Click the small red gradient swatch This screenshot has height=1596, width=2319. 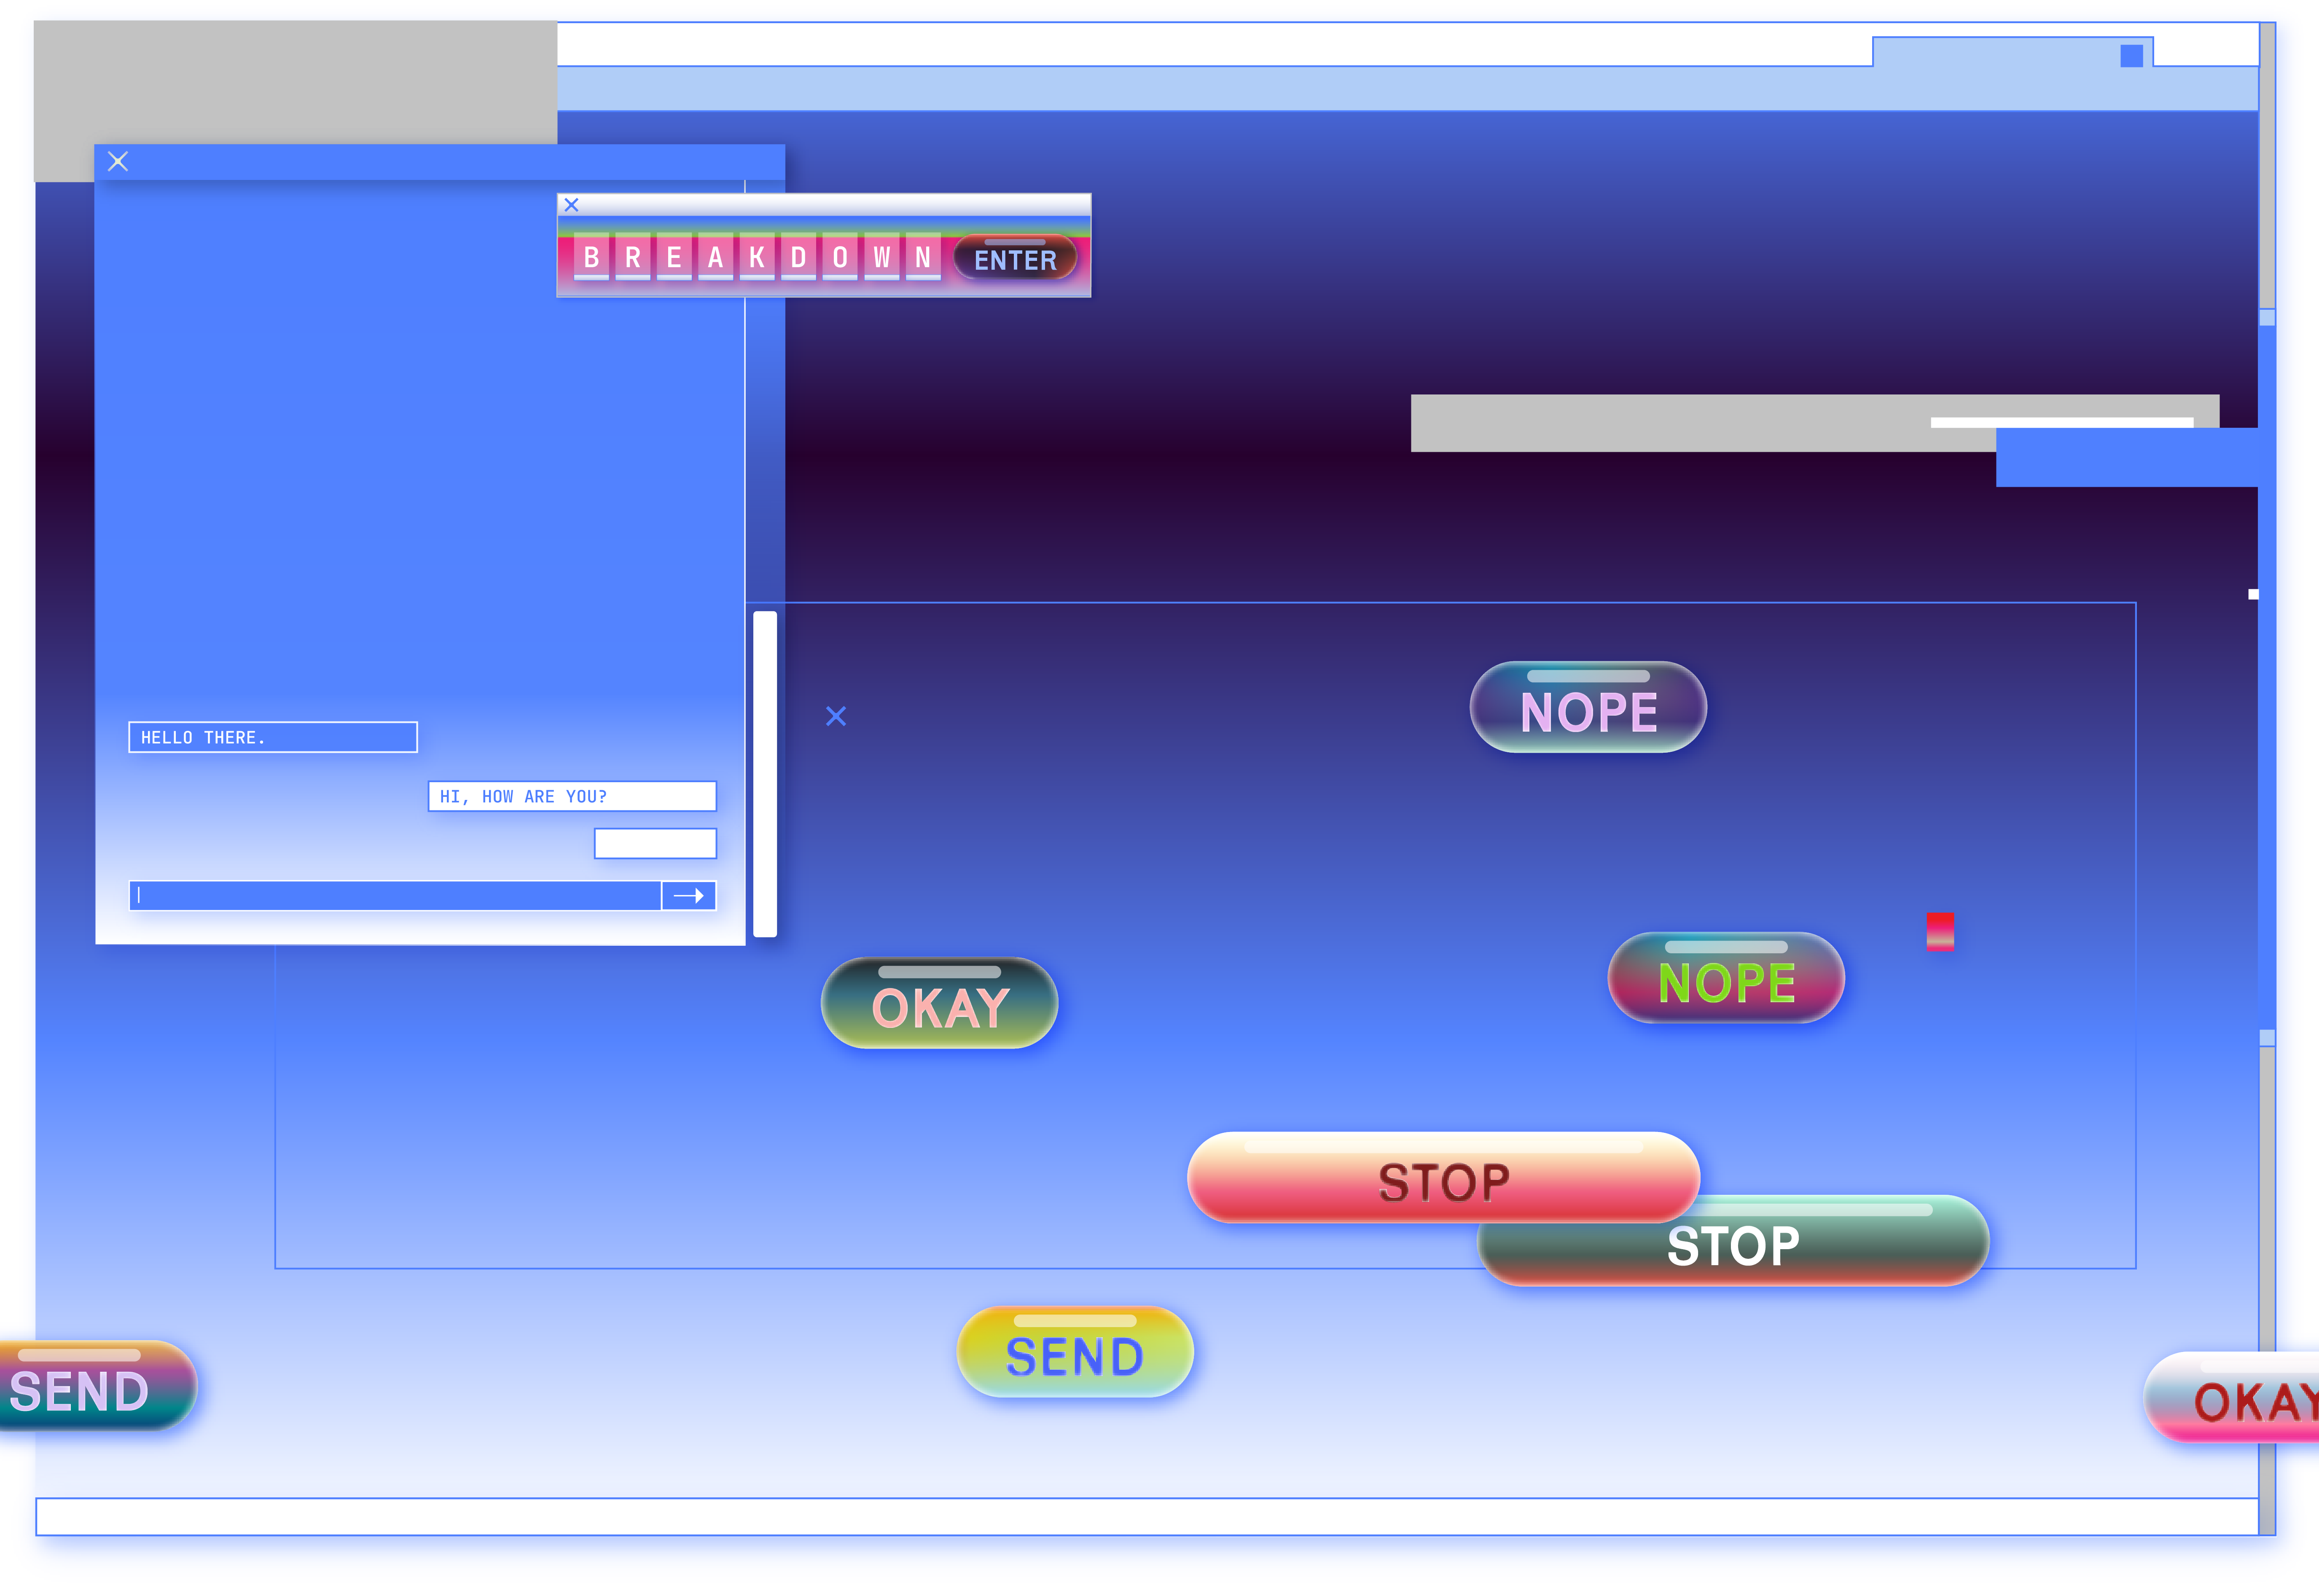(x=1940, y=931)
